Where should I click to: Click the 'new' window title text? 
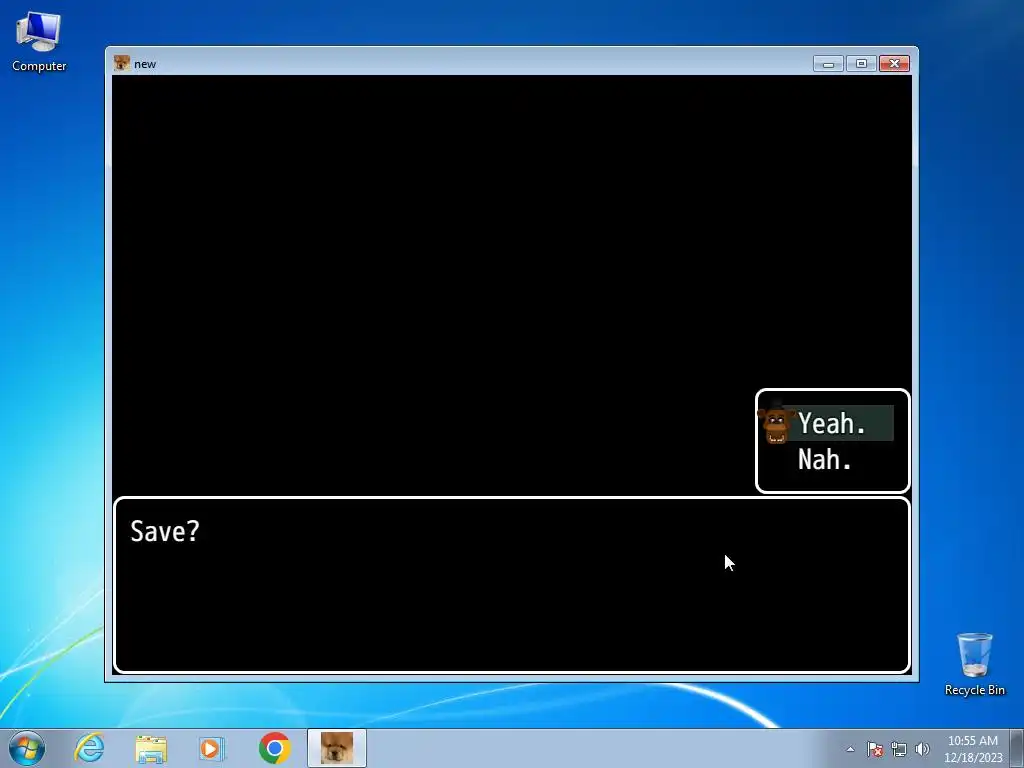coord(145,64)
